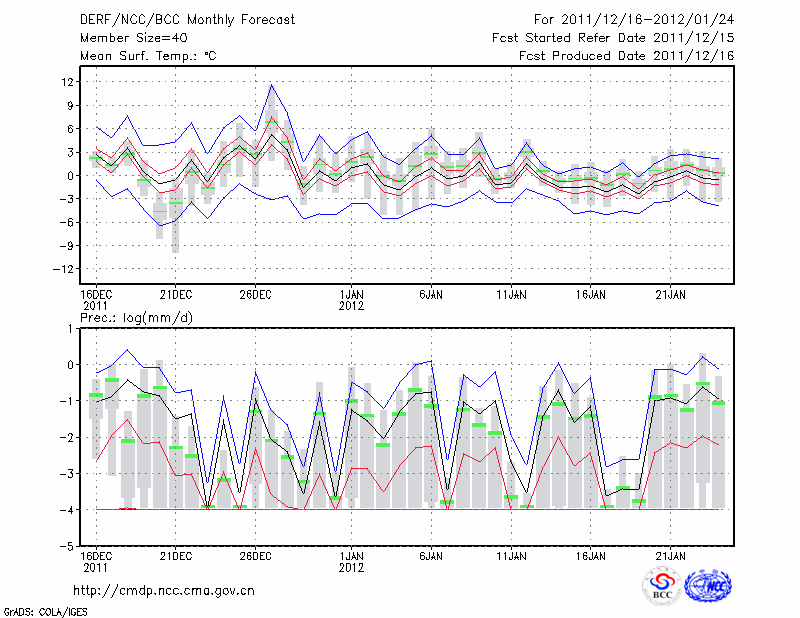Click 1JAN 2012 on the temperature chart axis
The image size is (800, 618).
(351, 300)
